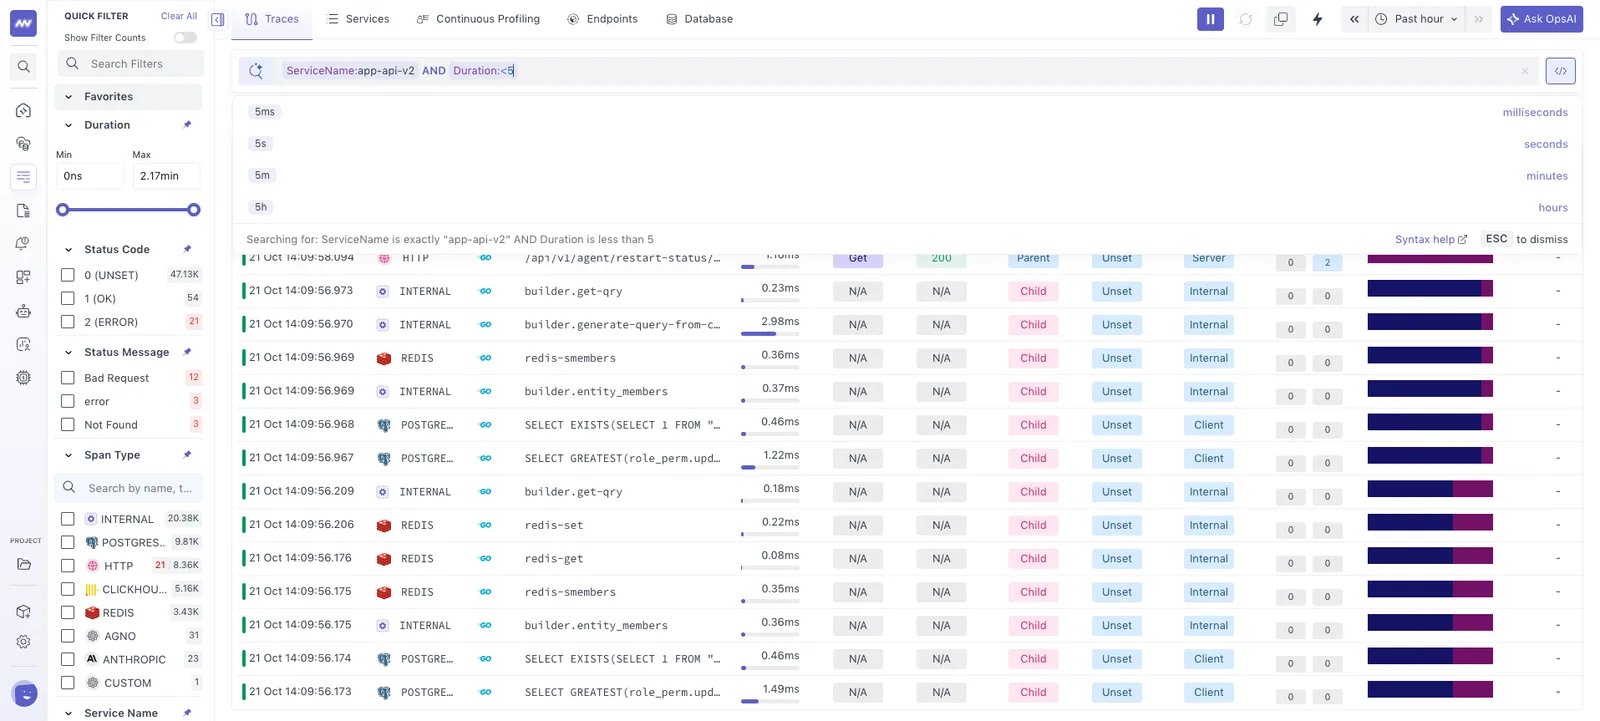Image resolution: width=1600 pixels, height=721 pixels.
Task: Open settings gear at bottom of navigation rail
Action: click(x=24, y=642)
